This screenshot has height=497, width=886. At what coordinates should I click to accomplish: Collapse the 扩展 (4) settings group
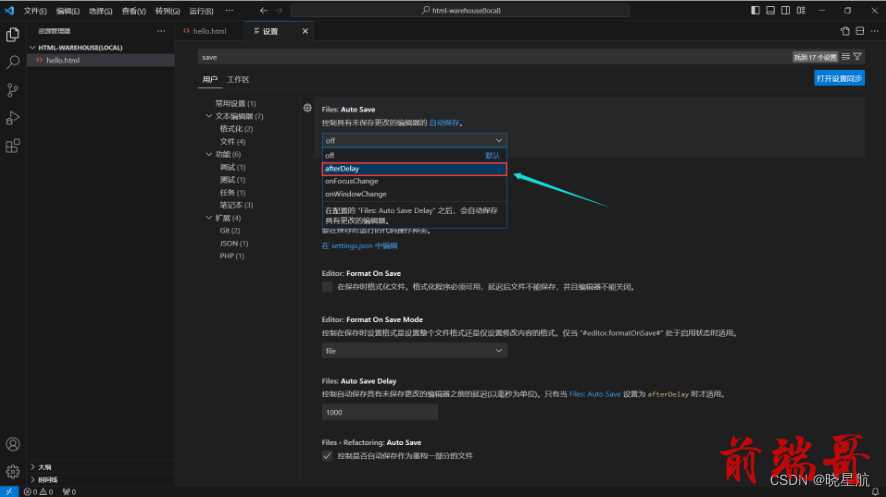(209, 218)
